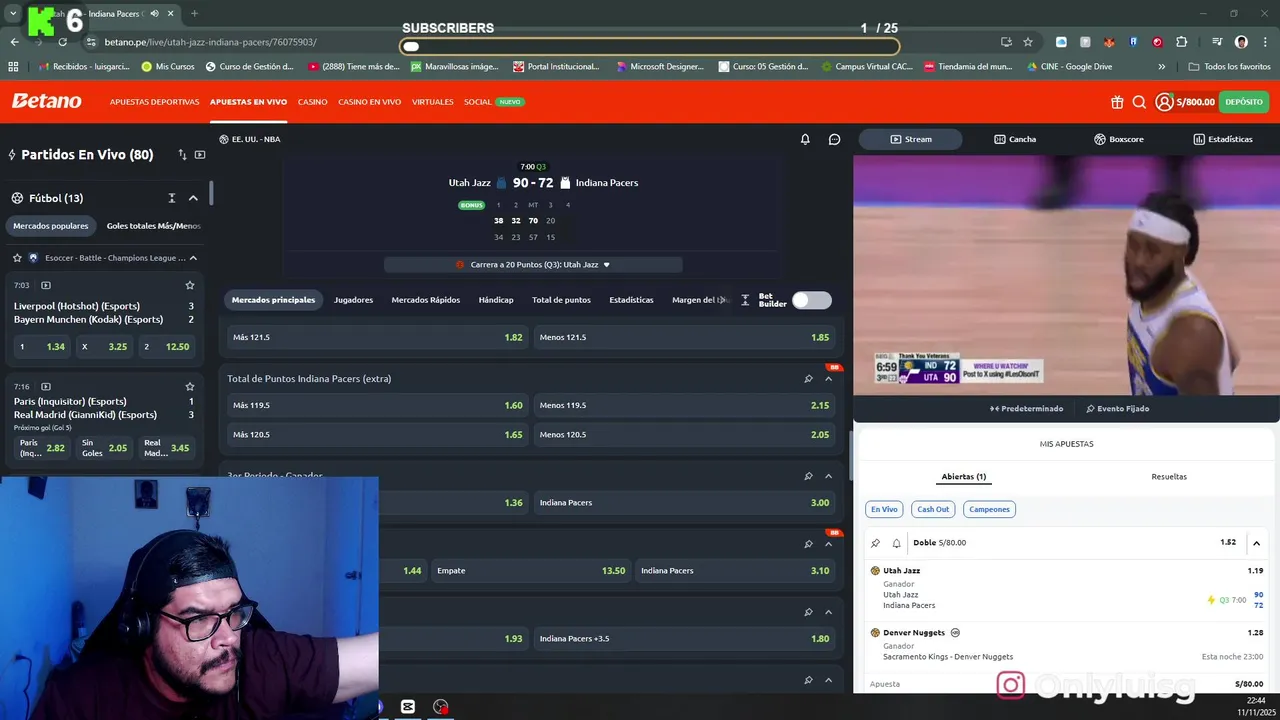Pin the Doble bet in Mis Apuestas
Image resolution: width=1280 pixels, height=720 pixels.
point(876,543)
